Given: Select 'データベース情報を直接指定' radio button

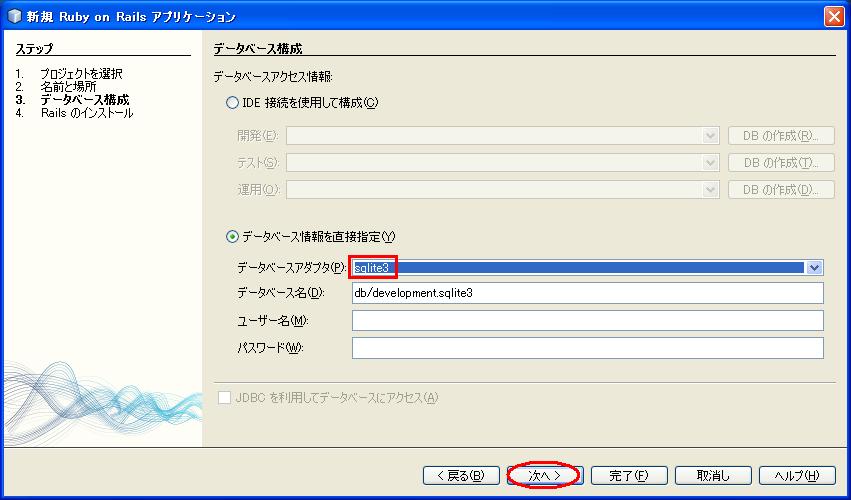Looking at the screenshot, I should (x=232, y=237).
